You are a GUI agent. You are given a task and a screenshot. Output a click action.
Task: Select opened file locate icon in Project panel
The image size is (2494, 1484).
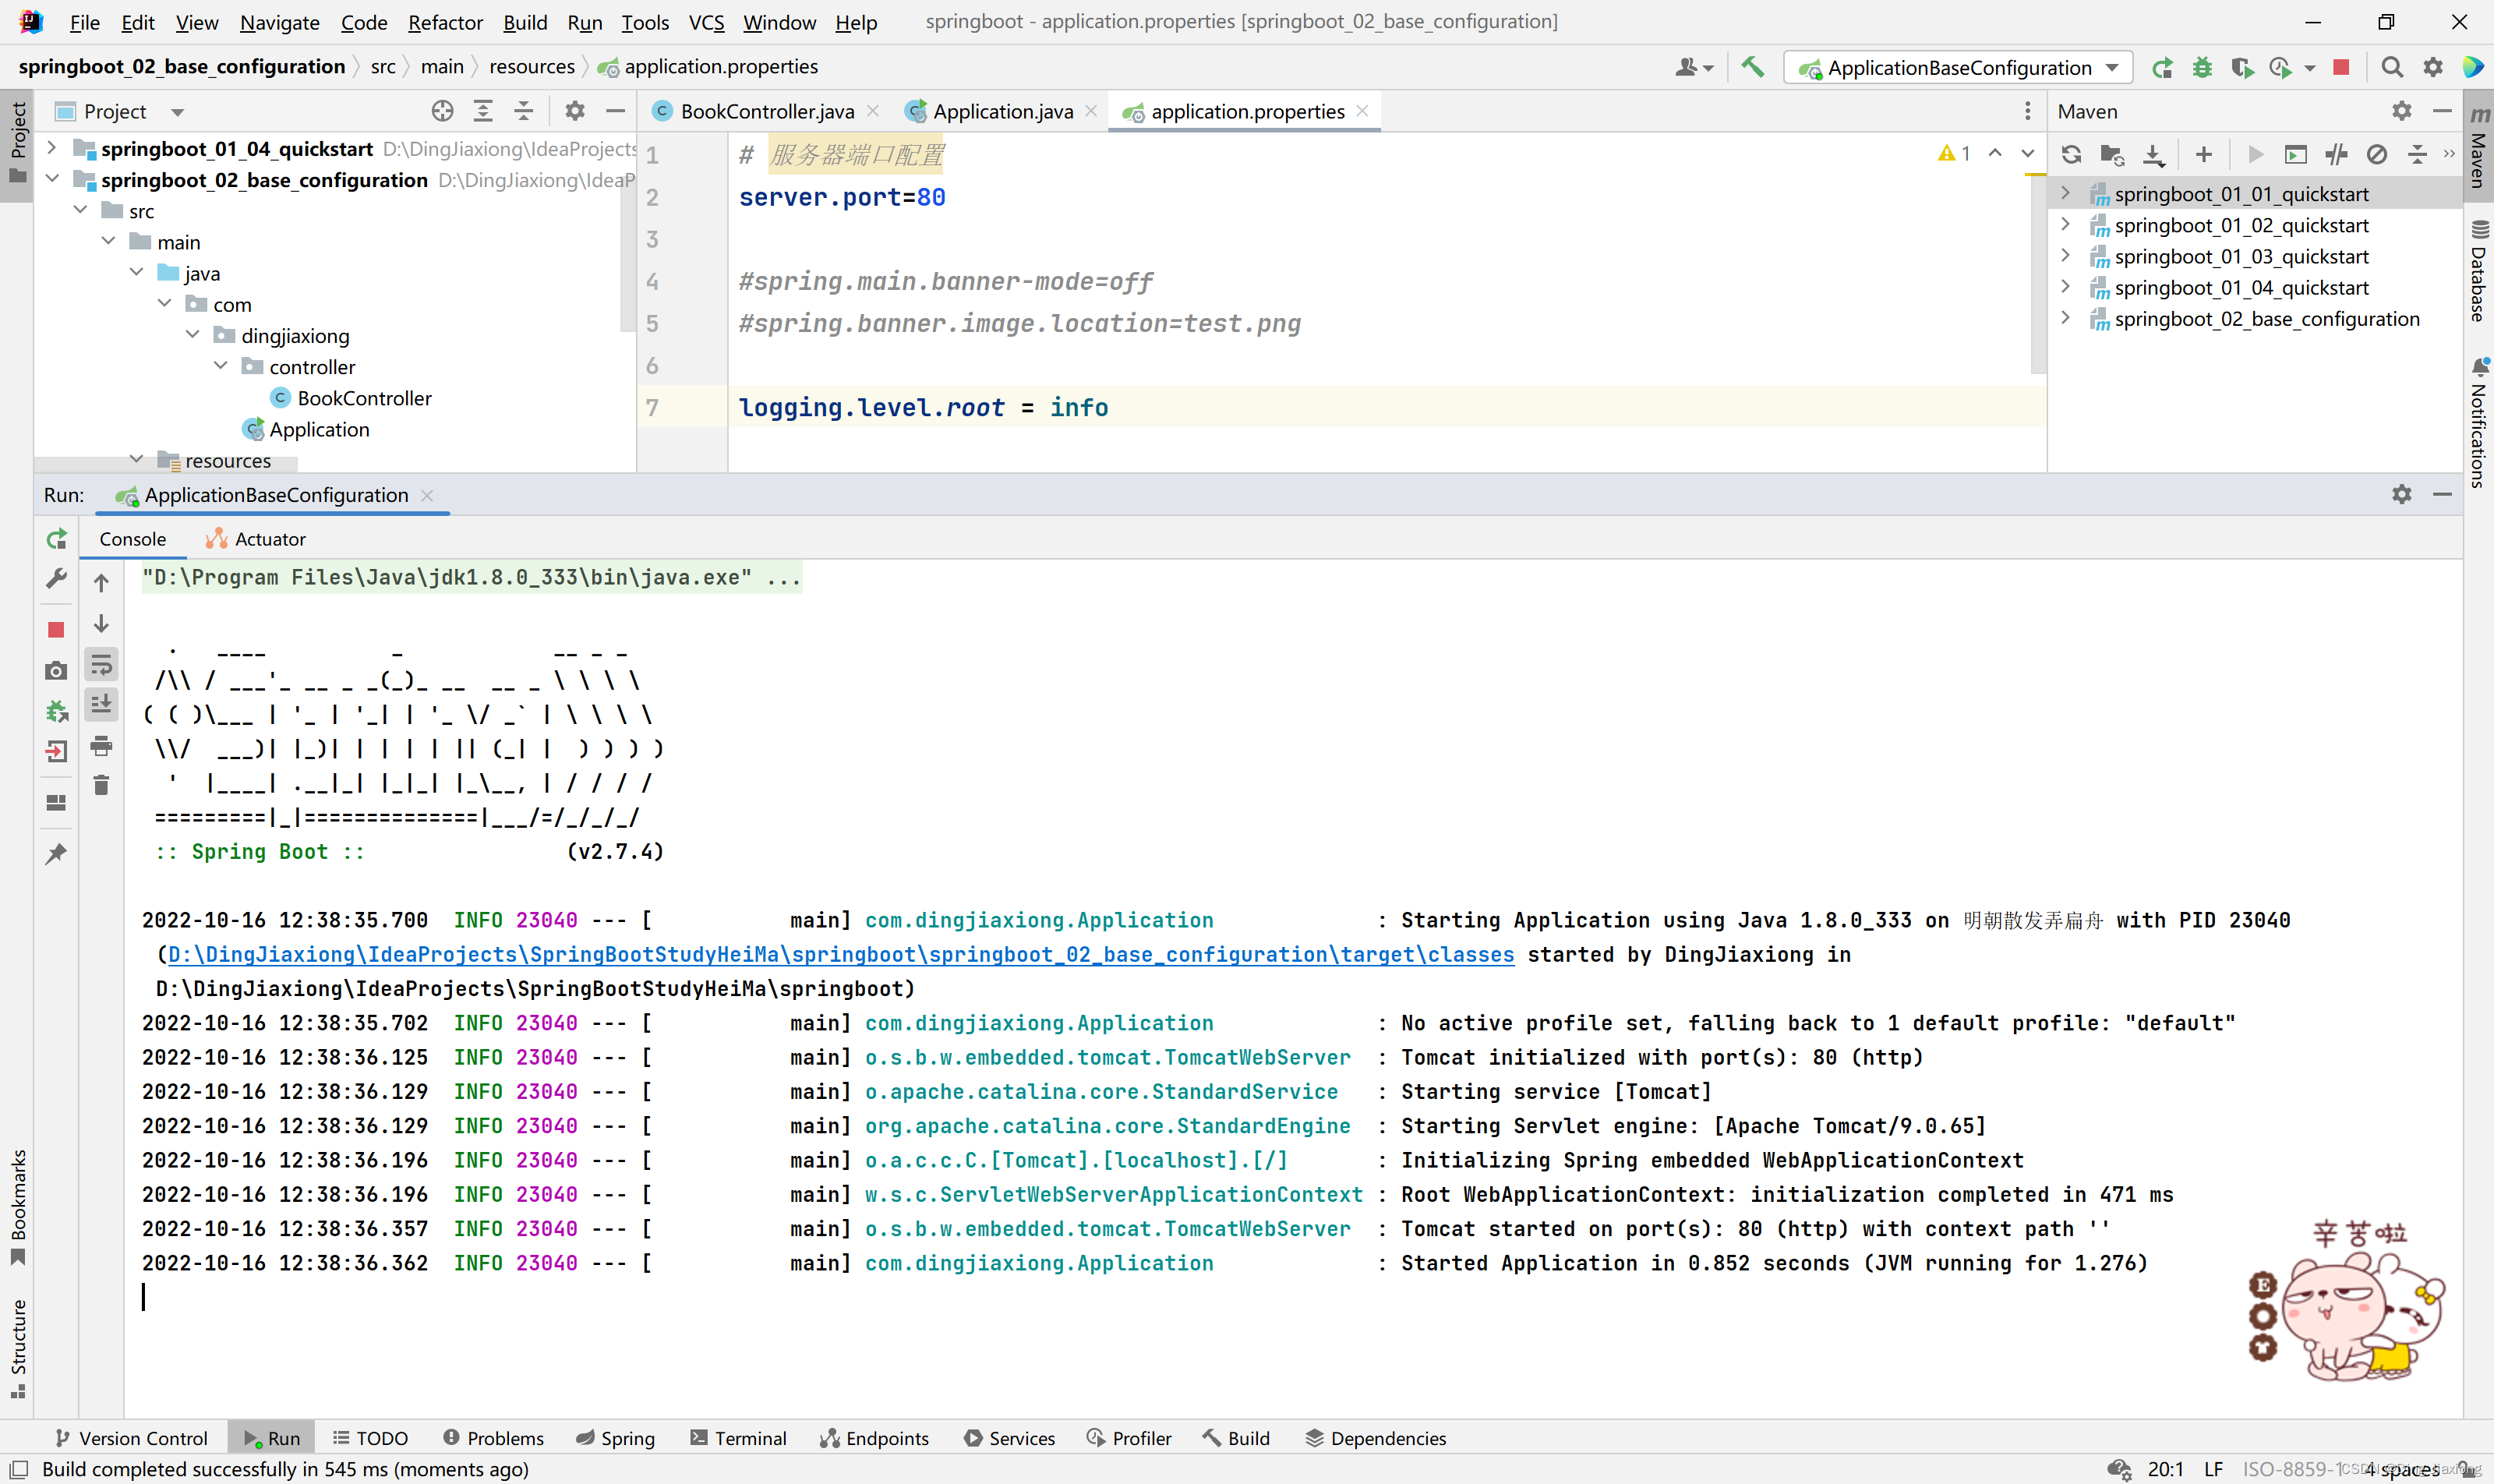pyautogui.click(x=442, y=111)
